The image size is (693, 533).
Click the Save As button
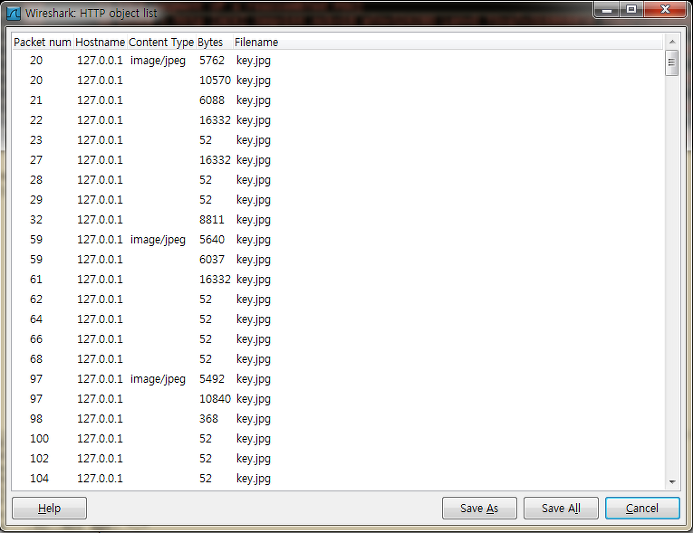click(479, 508)
